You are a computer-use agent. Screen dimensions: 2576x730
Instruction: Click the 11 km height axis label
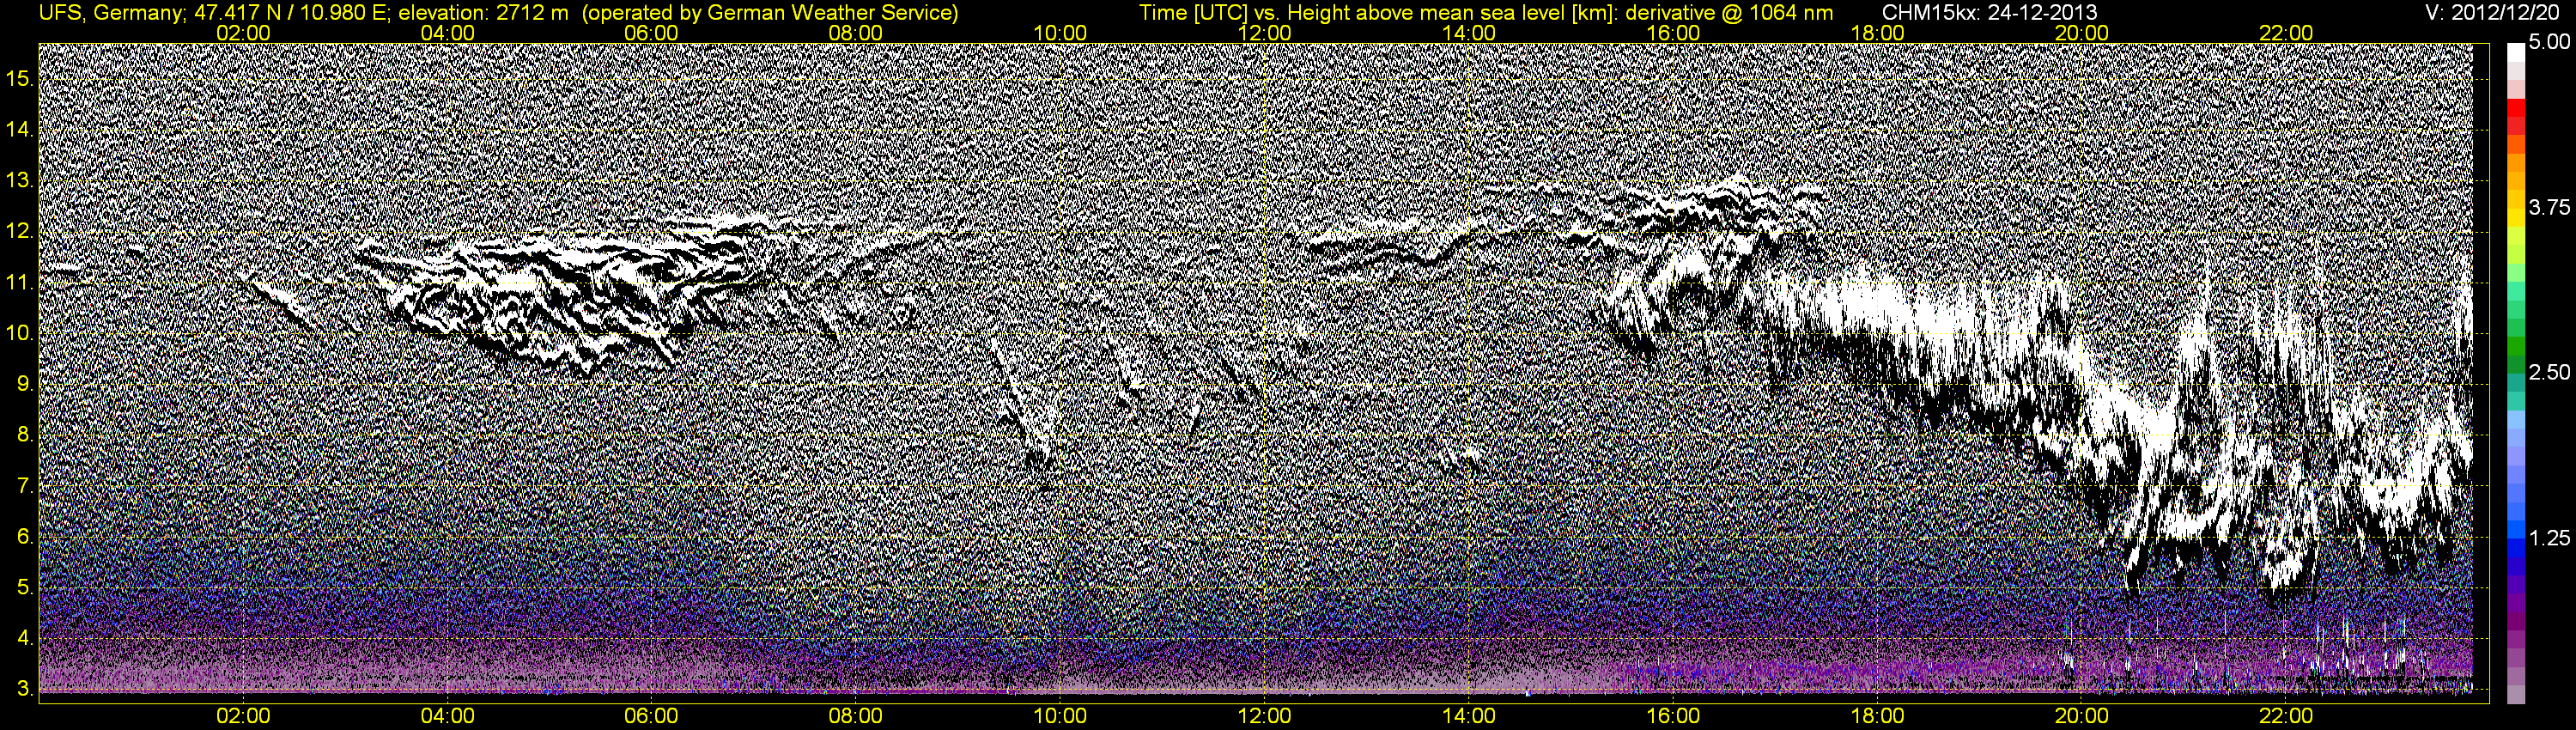coord(20,283)
